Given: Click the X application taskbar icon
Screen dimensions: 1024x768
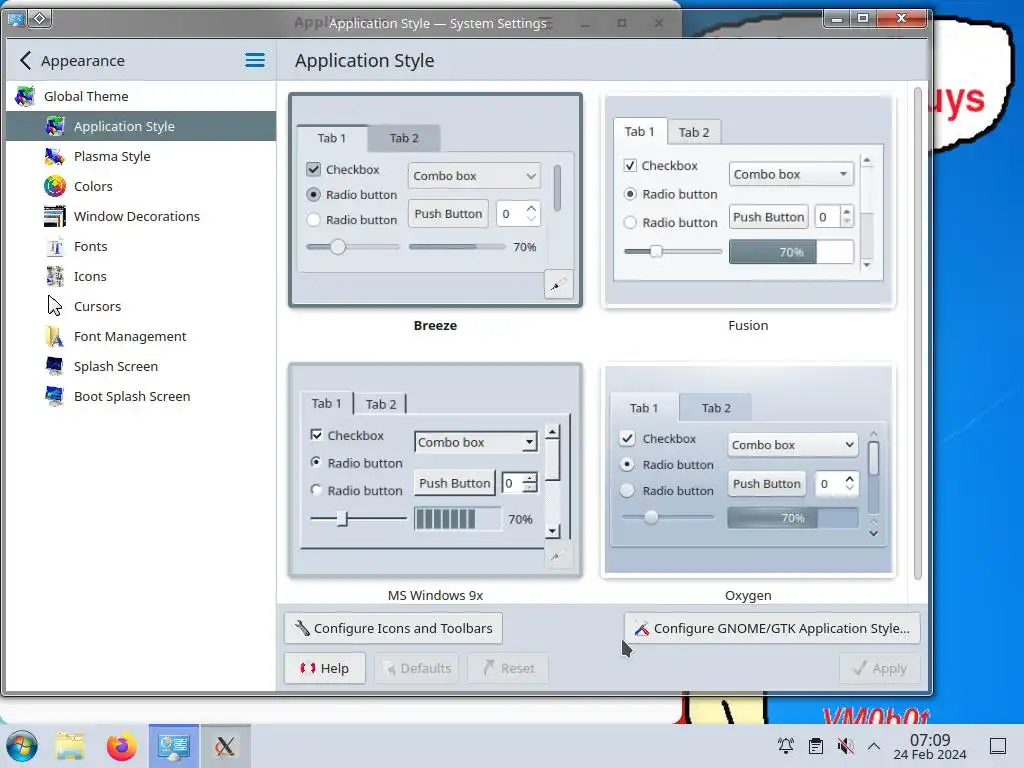Looking at the screenshot, I should click(225, 746).
